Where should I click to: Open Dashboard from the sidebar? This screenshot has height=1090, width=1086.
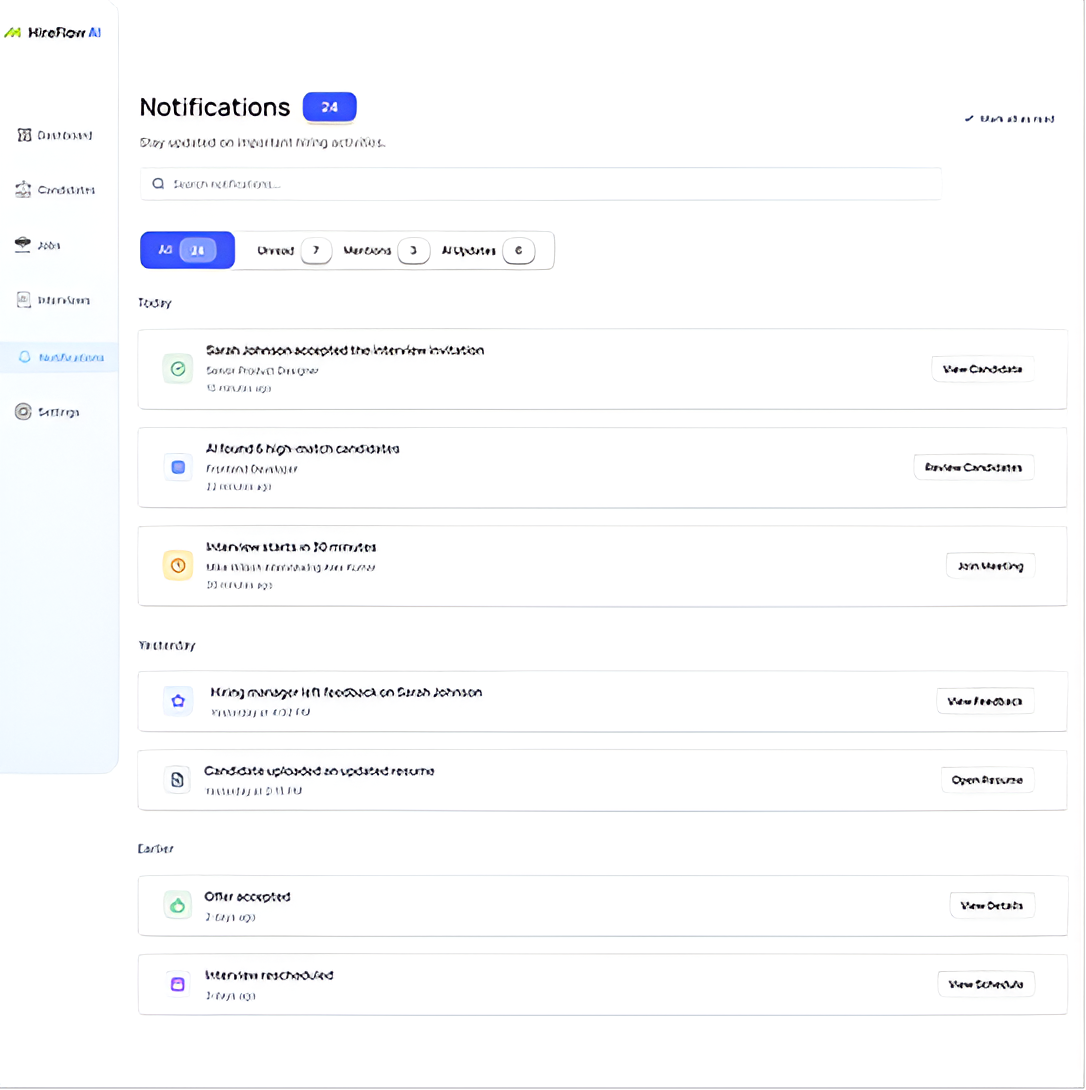(x=55, y=135)
